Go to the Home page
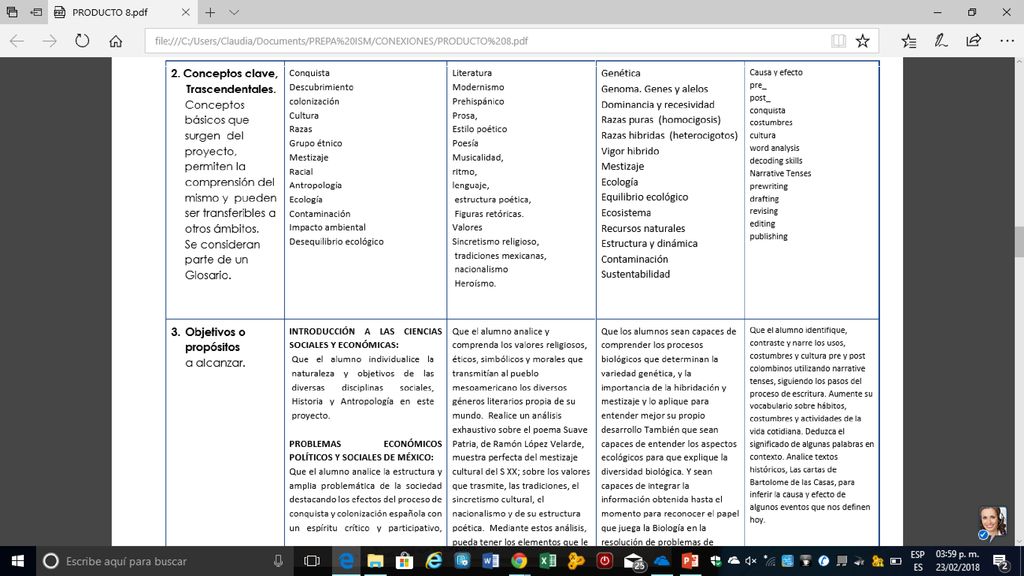 [x=116, y=41]
